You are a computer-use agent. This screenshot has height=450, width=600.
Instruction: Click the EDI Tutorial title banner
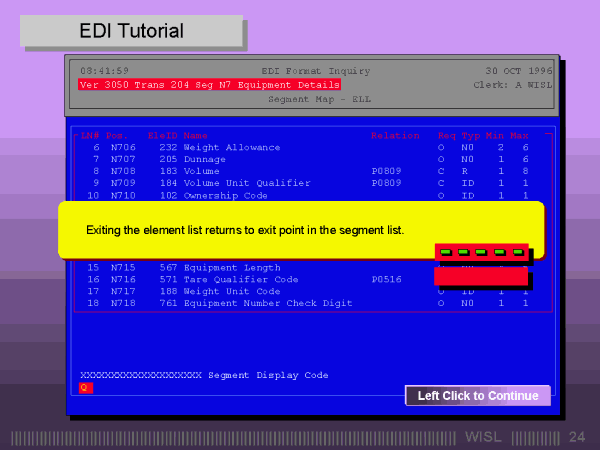click(132, 31)
